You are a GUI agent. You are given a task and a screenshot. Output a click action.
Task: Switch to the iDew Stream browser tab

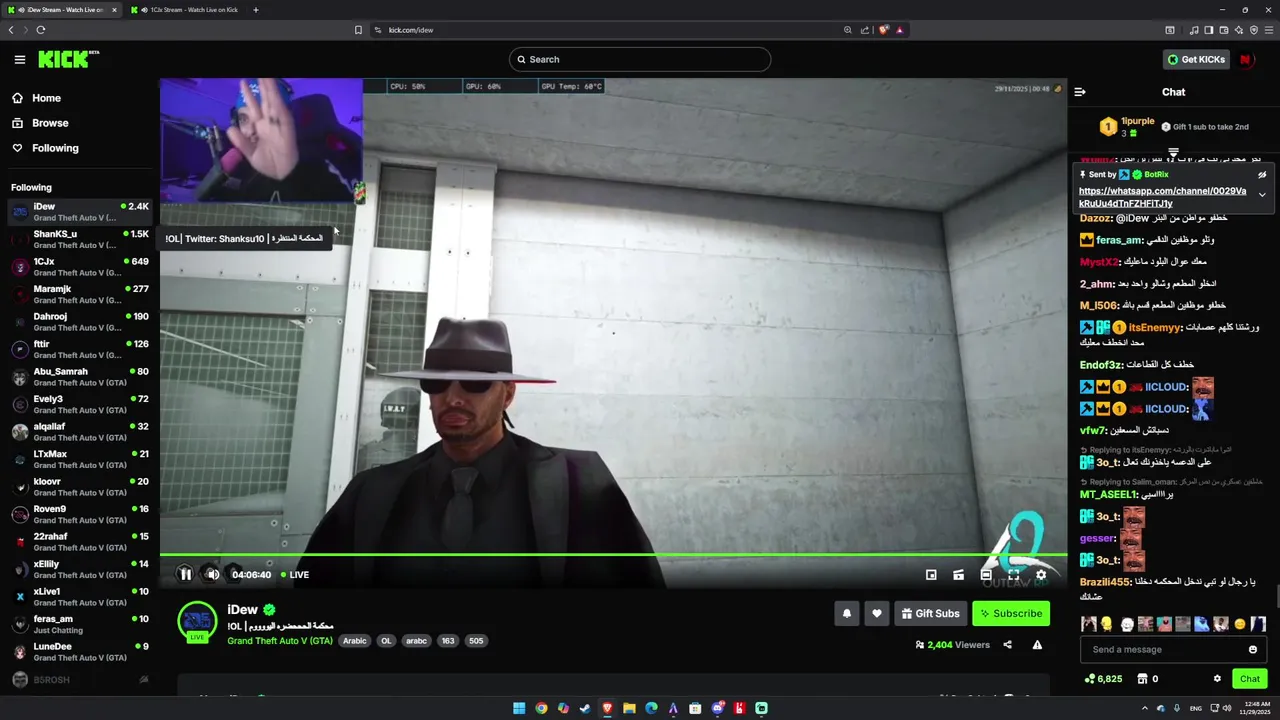pyautogui.click(x=60, y=10)
